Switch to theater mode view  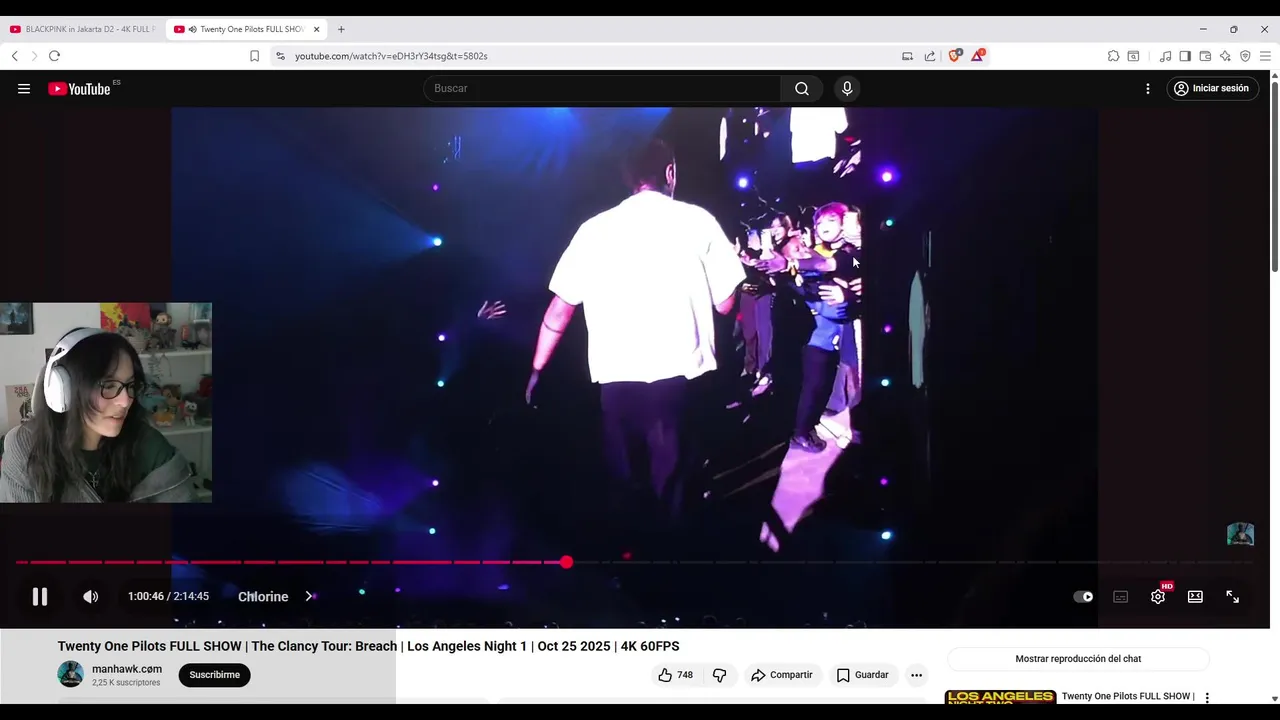[x=1195, y=596]
